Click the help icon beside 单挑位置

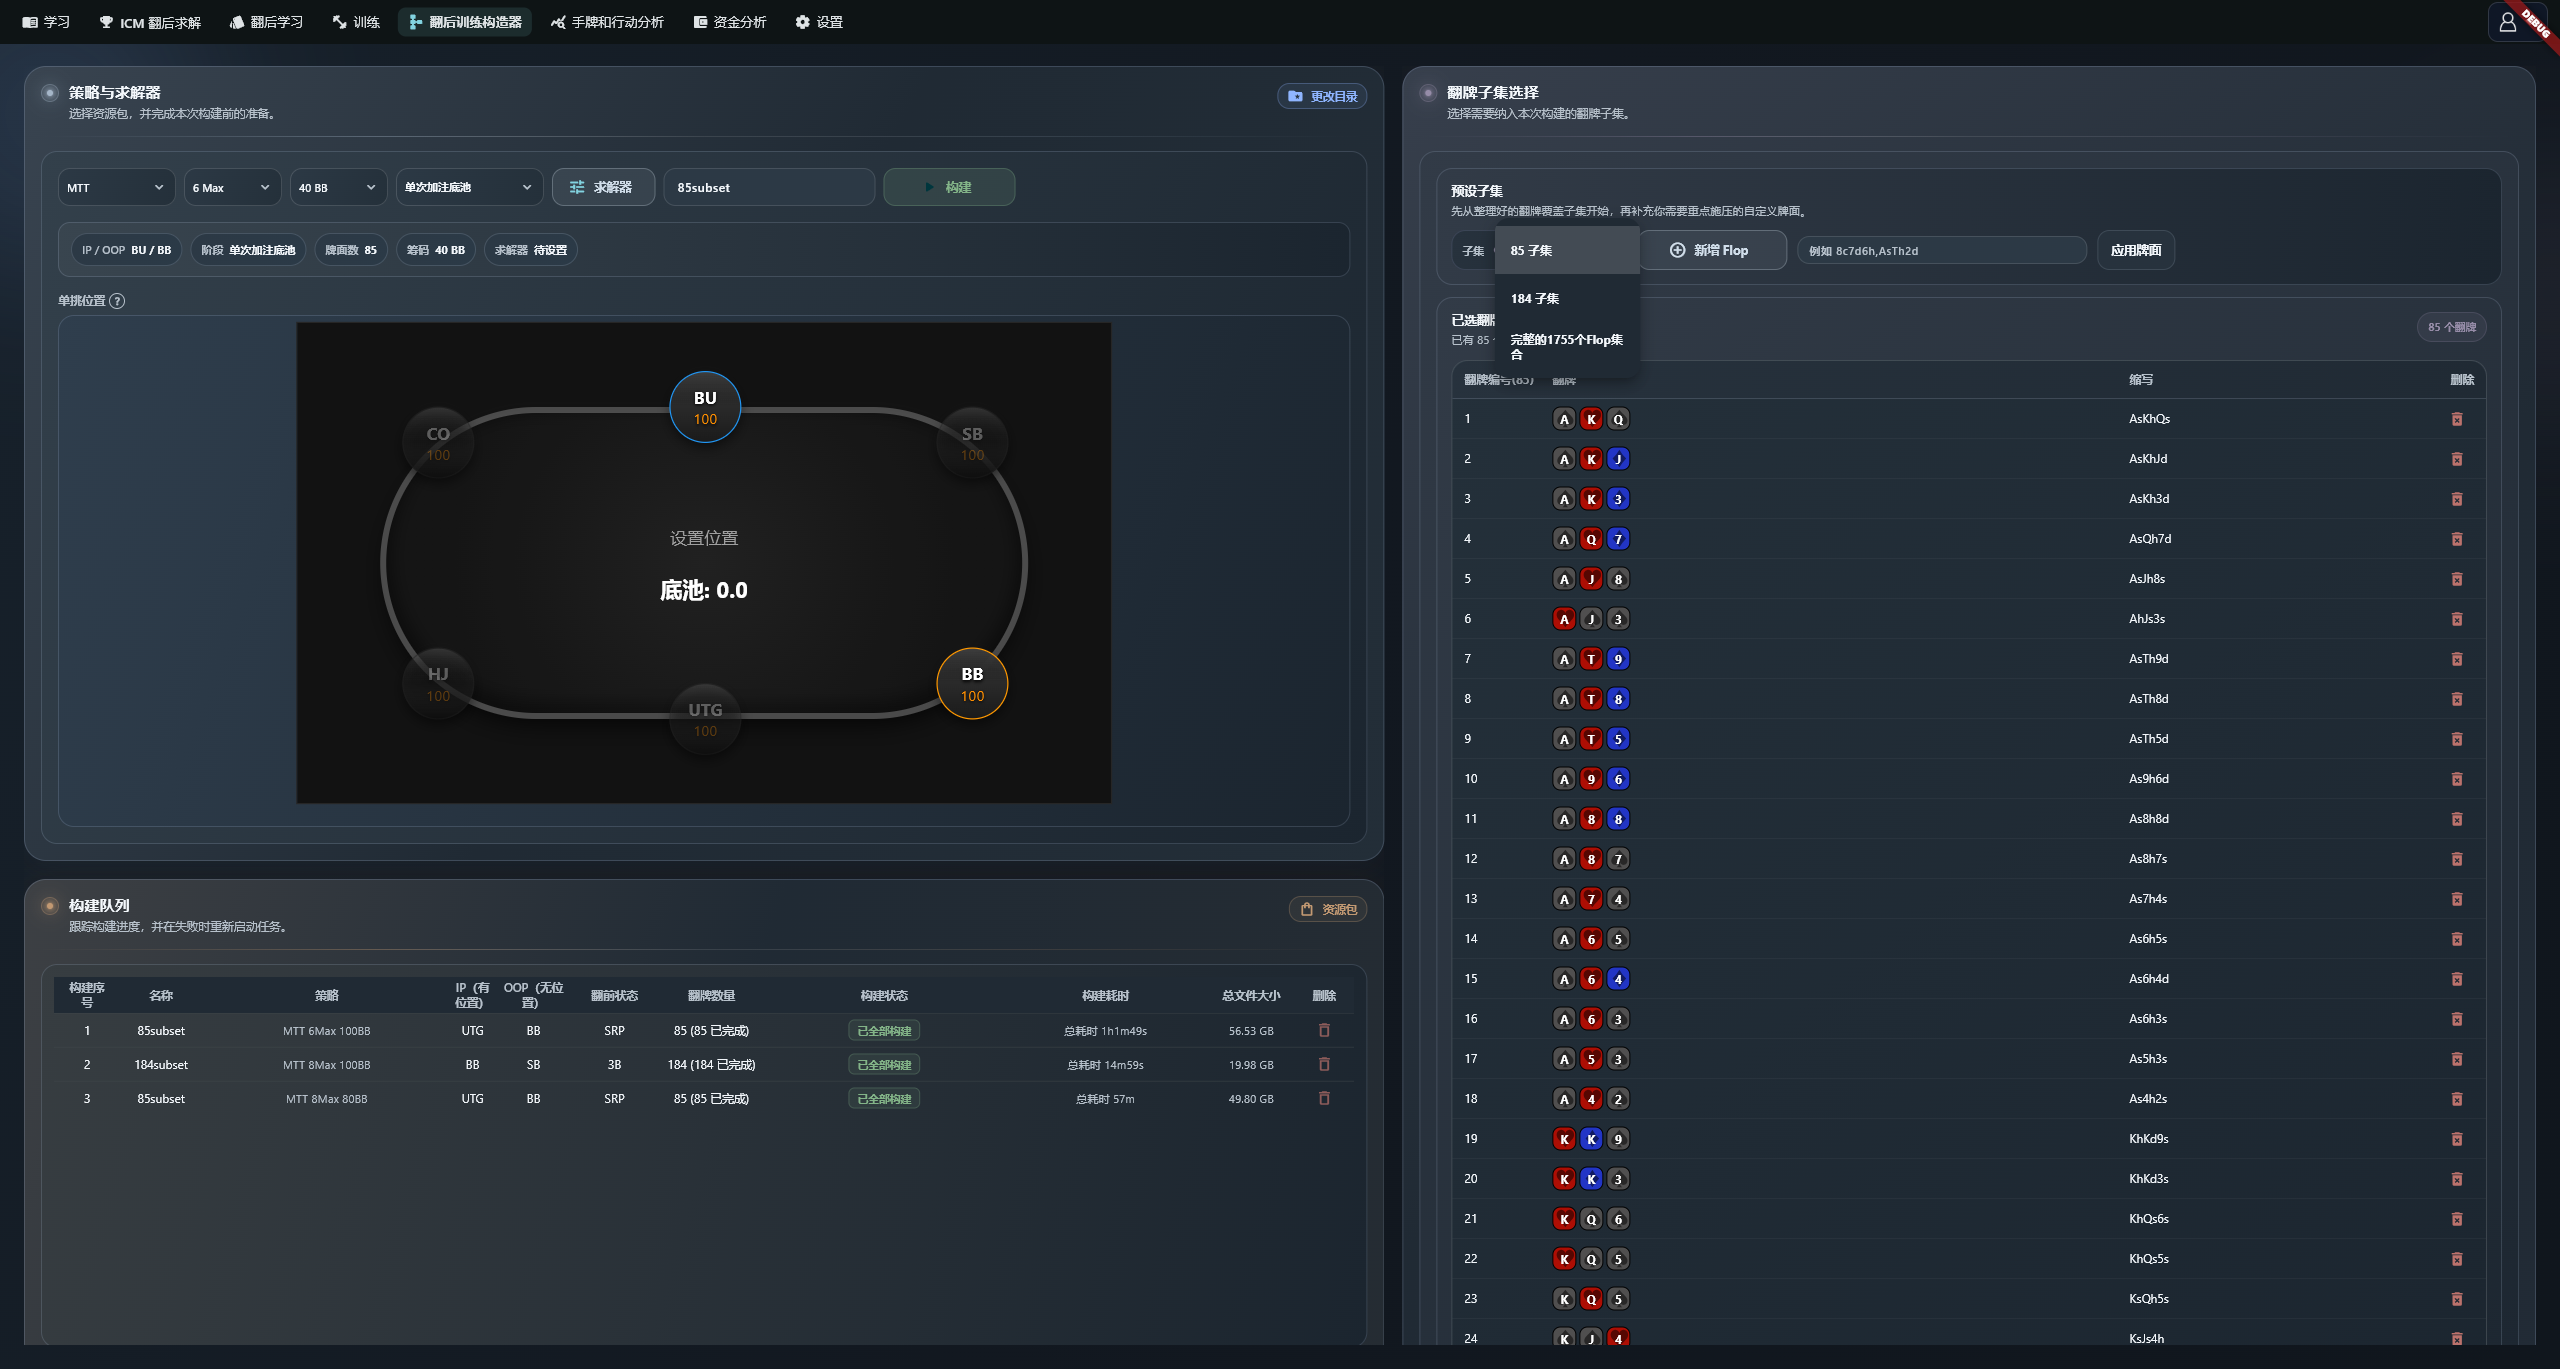pos(117,301)
